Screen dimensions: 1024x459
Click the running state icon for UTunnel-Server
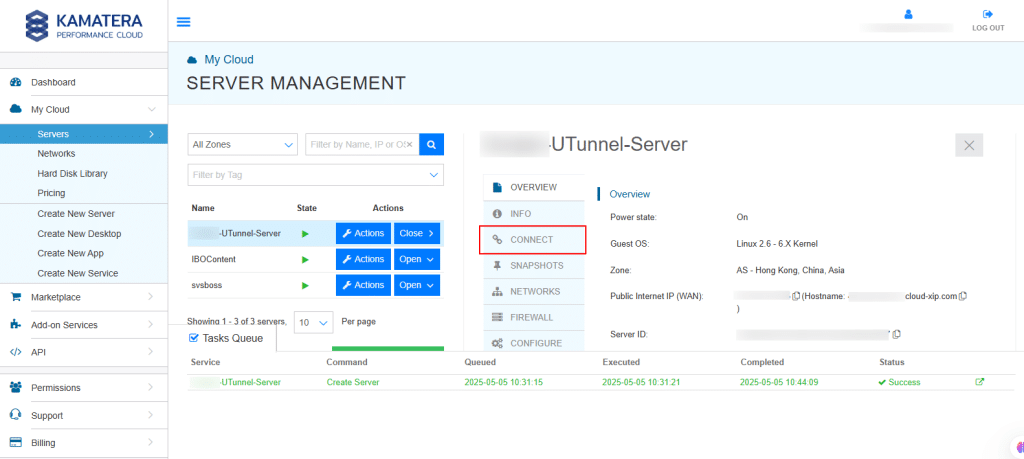pos(305,233)
